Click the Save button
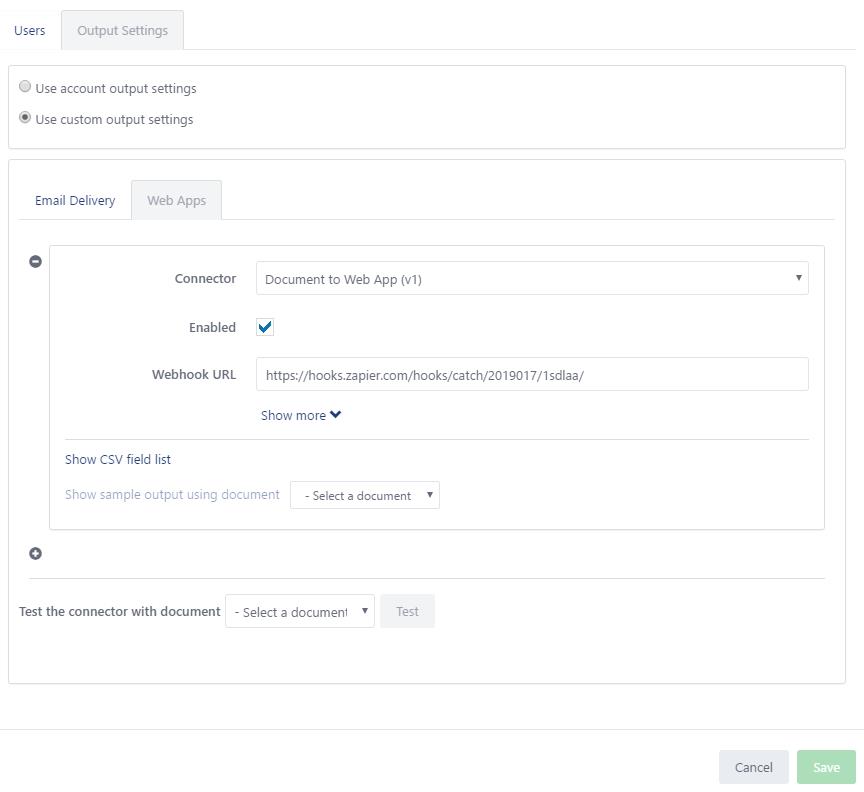 [x=826, y=767]
